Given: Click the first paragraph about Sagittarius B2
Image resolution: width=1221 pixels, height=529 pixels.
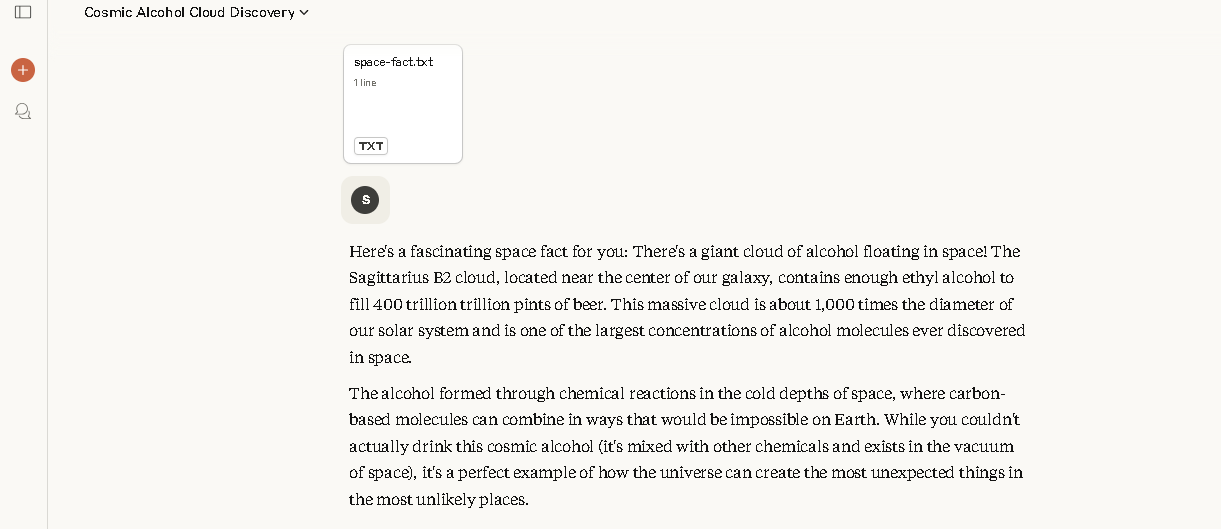Looking at the screenshot, I should pyautogui.click(x=687, y=304).
